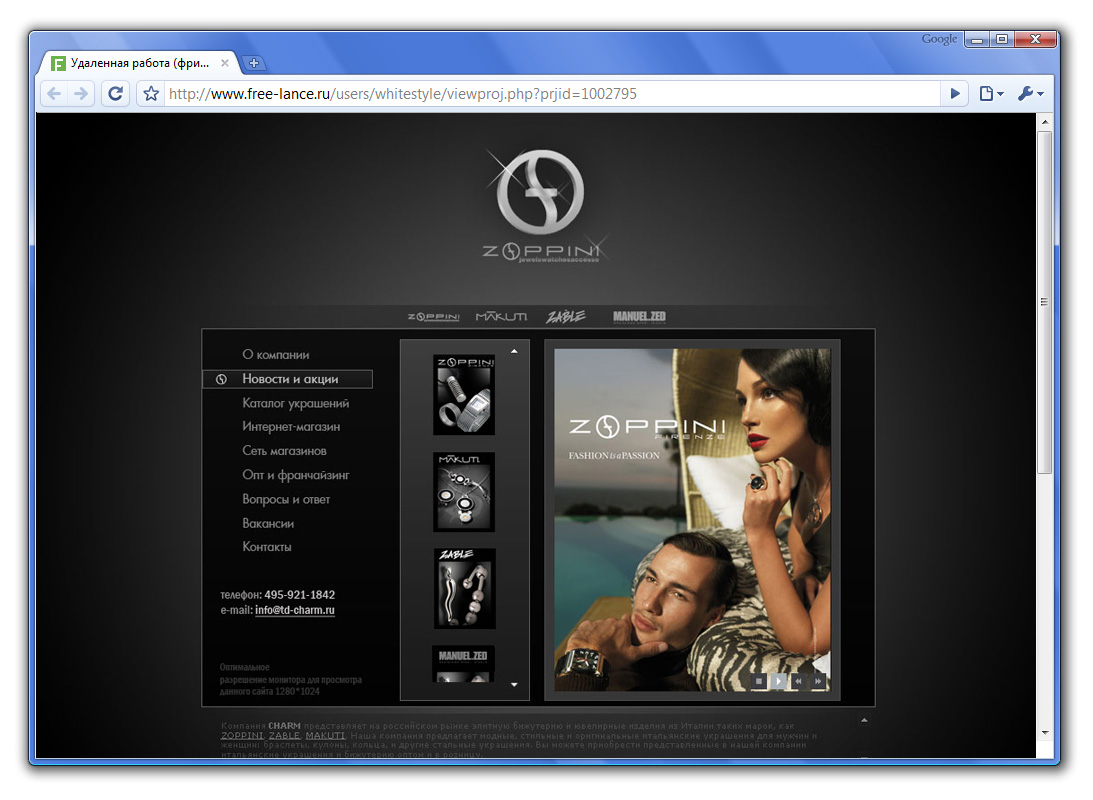Click phone number 495-921-1842
This screenshot has width=1093, height=800.
point(300,594)
